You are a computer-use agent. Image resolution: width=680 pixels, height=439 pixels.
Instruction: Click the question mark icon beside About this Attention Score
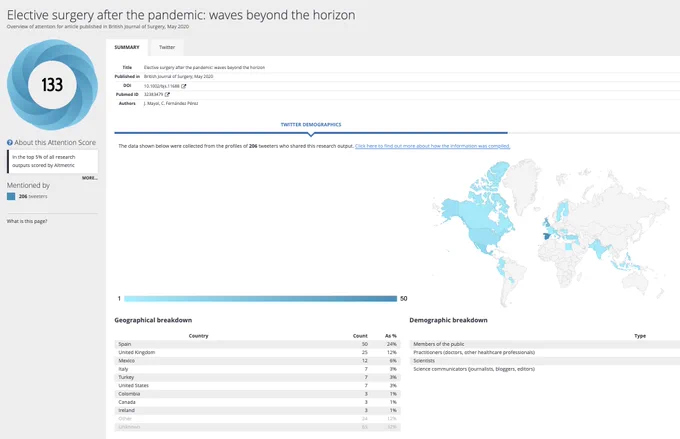tap(10, 142)
